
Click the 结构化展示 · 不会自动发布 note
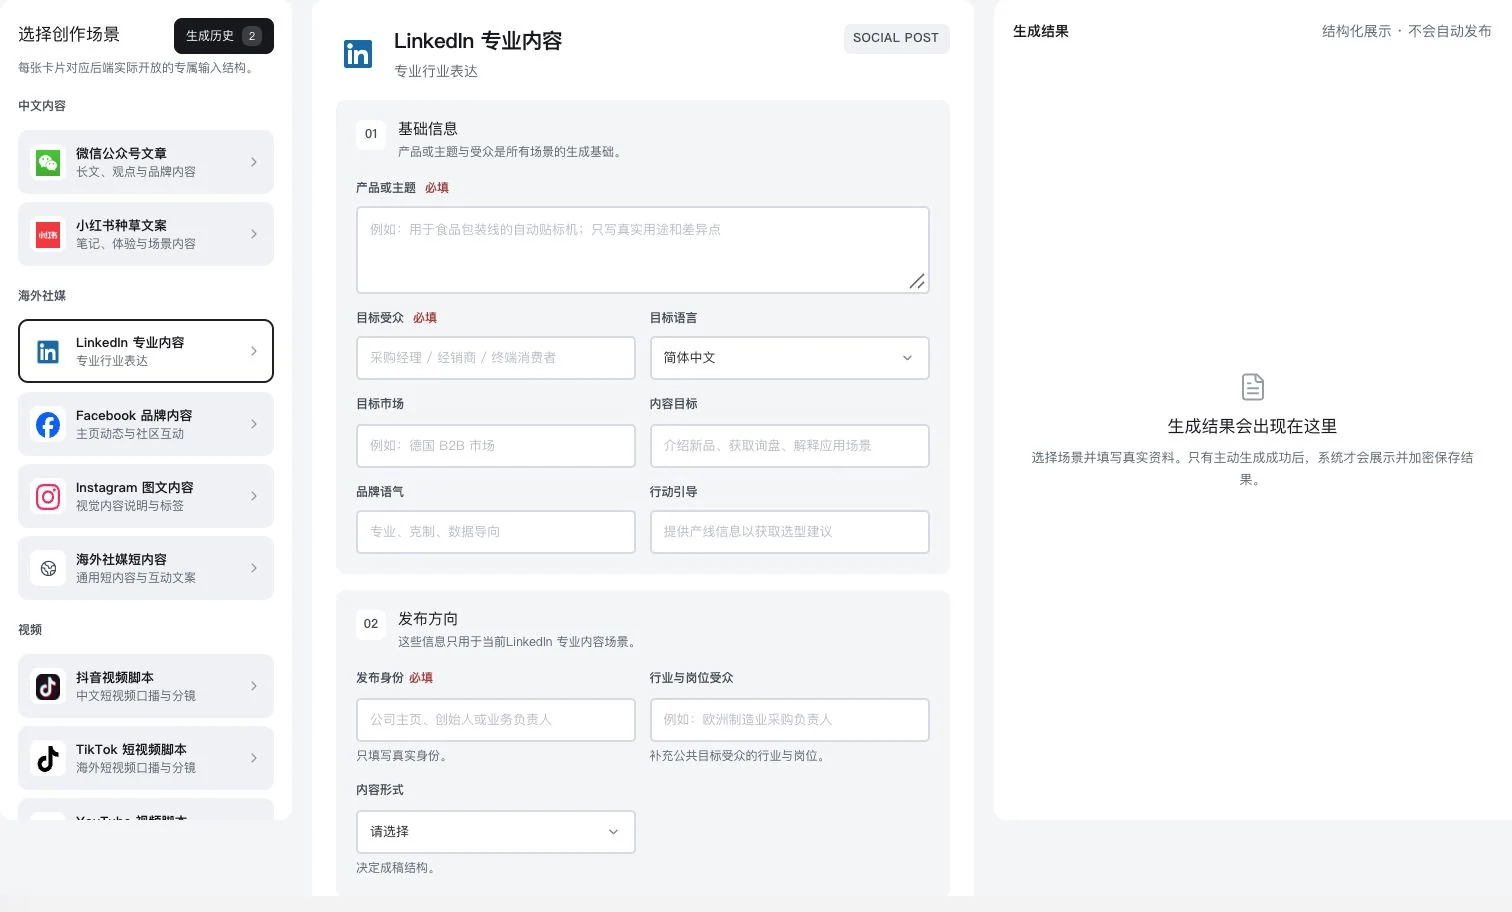(1406, 31)
